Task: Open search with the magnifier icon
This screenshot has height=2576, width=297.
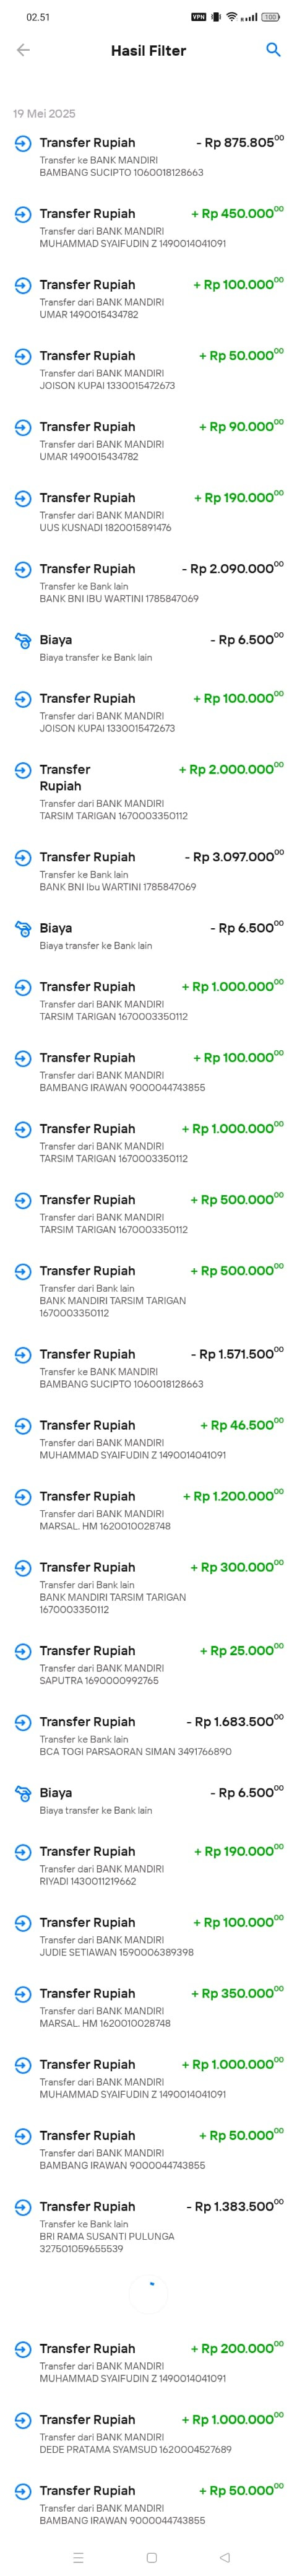Action: click(273, 50)
